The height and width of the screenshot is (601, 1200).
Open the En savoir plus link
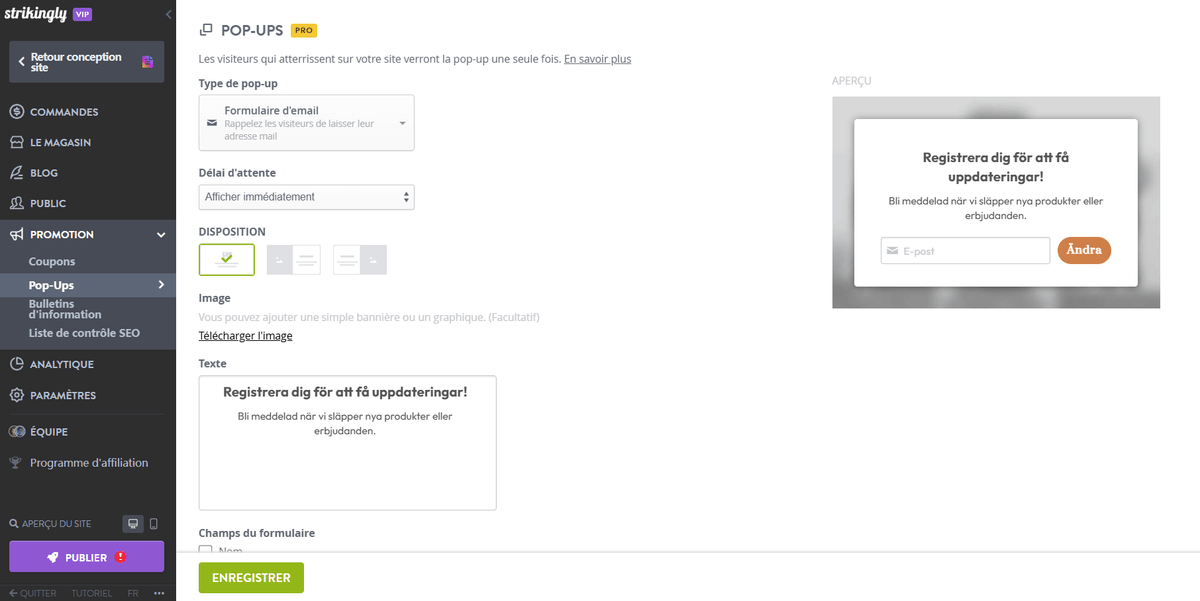coord(597,58)
